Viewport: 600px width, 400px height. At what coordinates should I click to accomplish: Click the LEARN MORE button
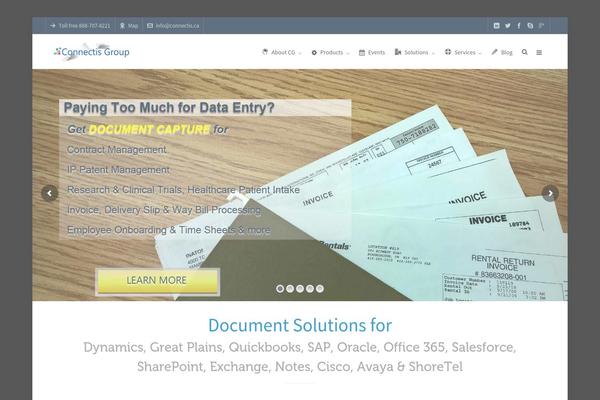coord(157,282)
